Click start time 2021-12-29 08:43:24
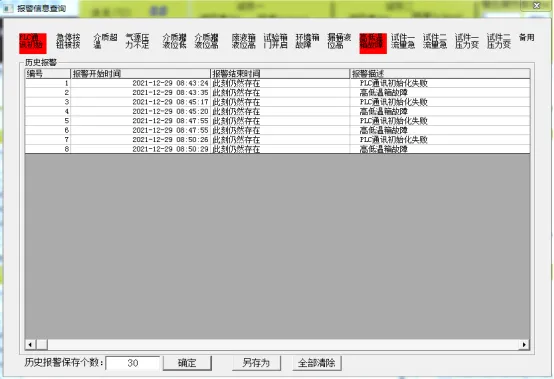 [x=170, y=83]
